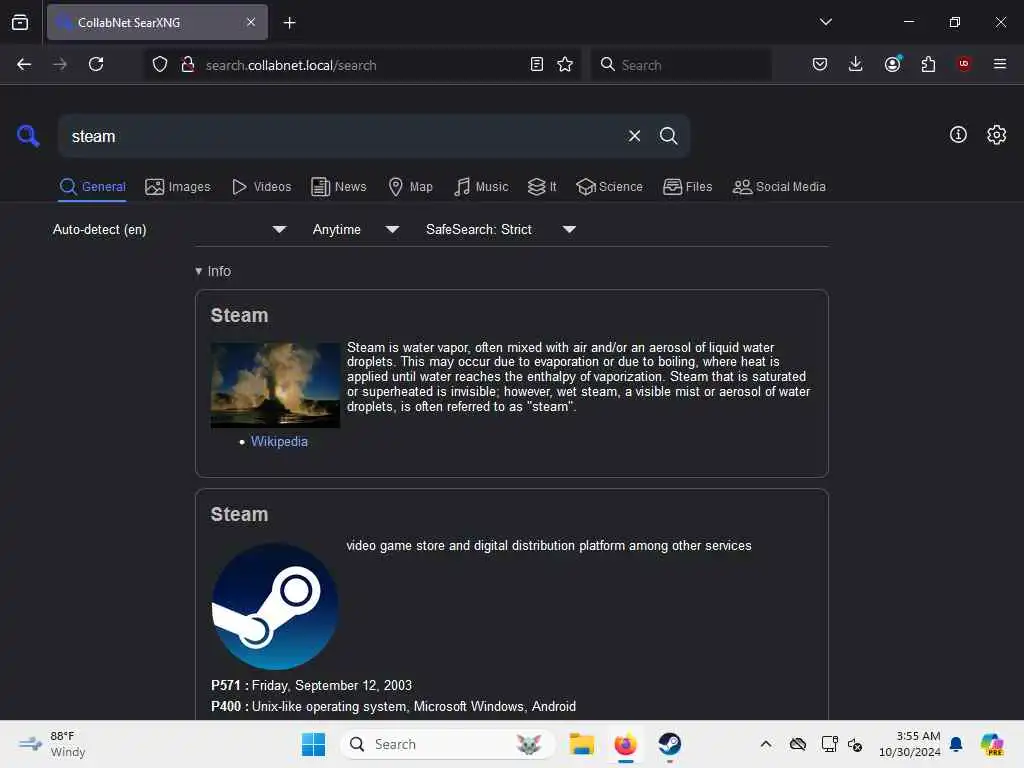Click the first Steam infobox heading
The height and width of the screenshot is (768, 1024).
(x=239, y=315)
